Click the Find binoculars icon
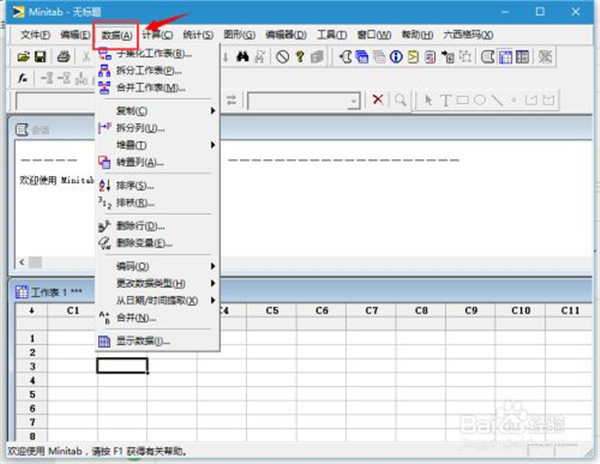Viewport: 600px width, 464px height. pos(242,57)
